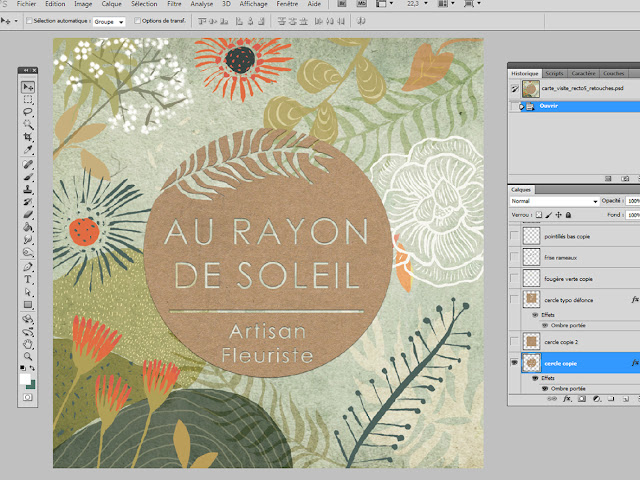
Task: Open the Normal blend mode dropdown
Action: coord(554,201)
